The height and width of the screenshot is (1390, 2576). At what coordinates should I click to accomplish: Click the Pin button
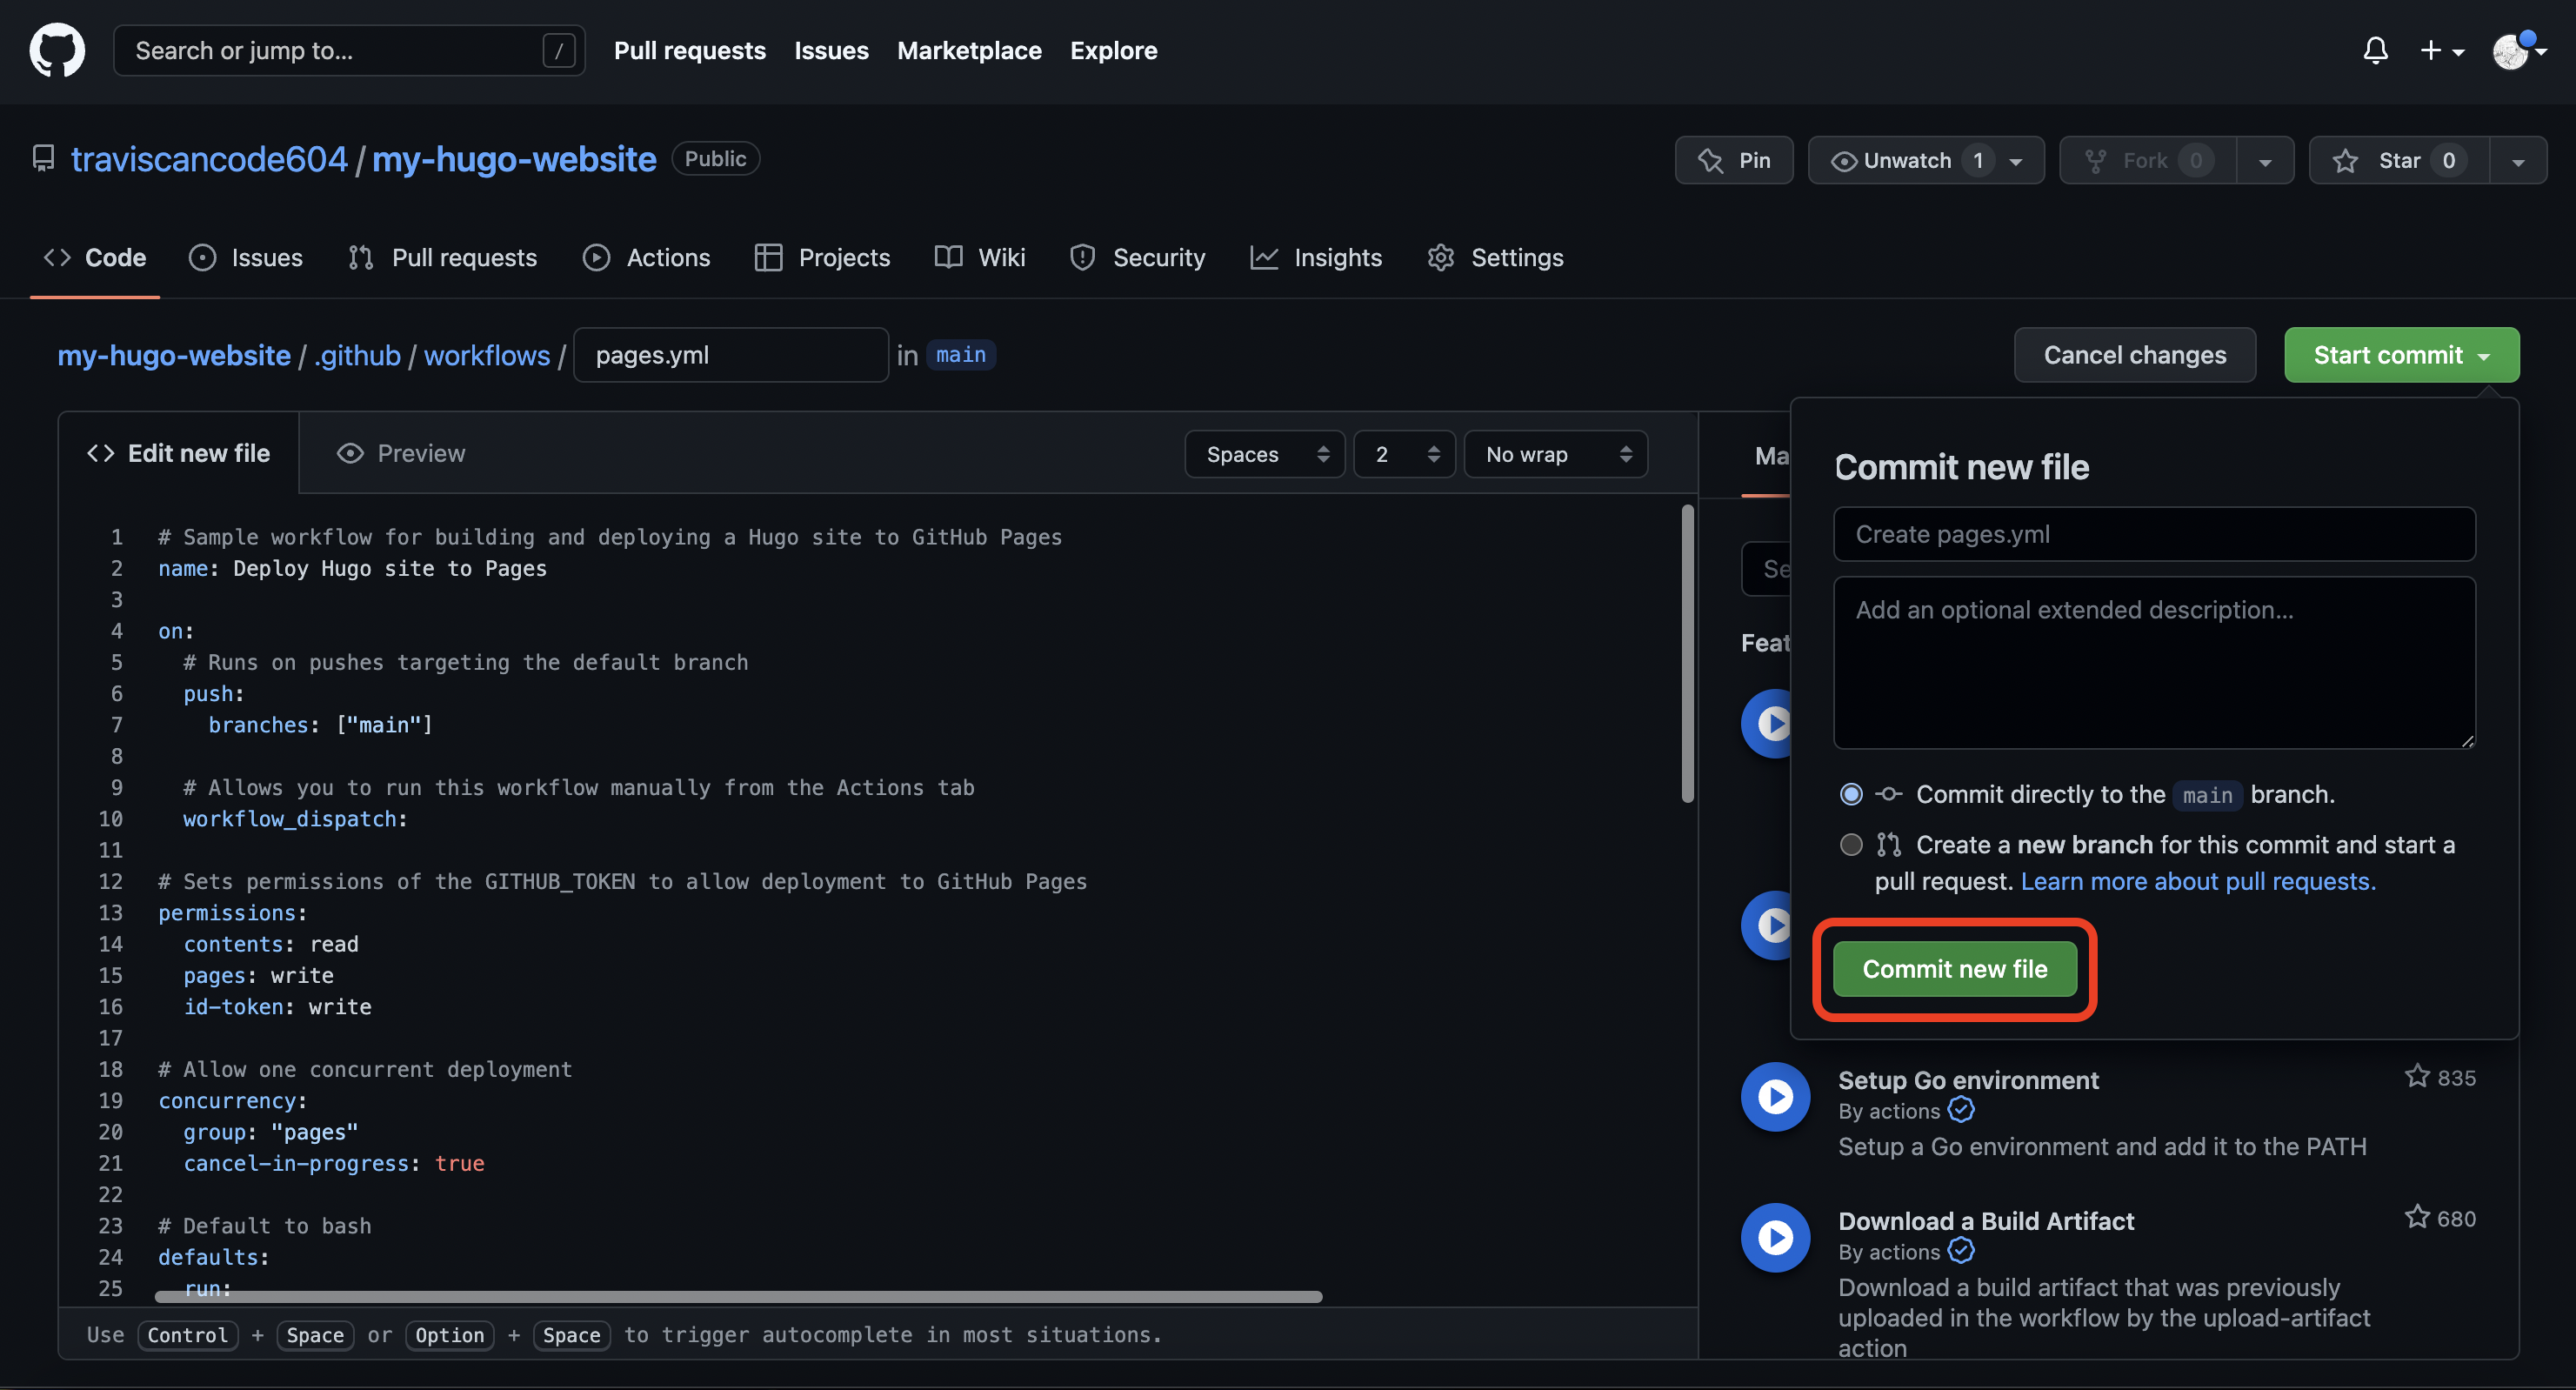pyautogui.click(x=1734, y=160)
